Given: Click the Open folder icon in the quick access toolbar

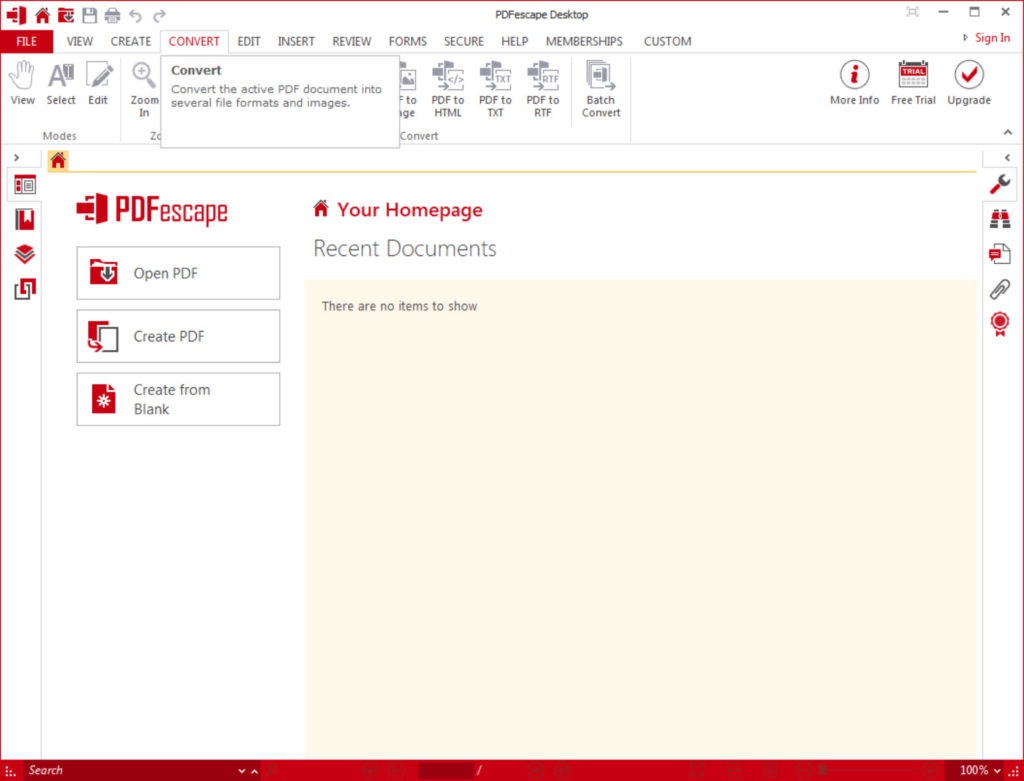Looking at the screenshot, I should [x=66, y=14].
